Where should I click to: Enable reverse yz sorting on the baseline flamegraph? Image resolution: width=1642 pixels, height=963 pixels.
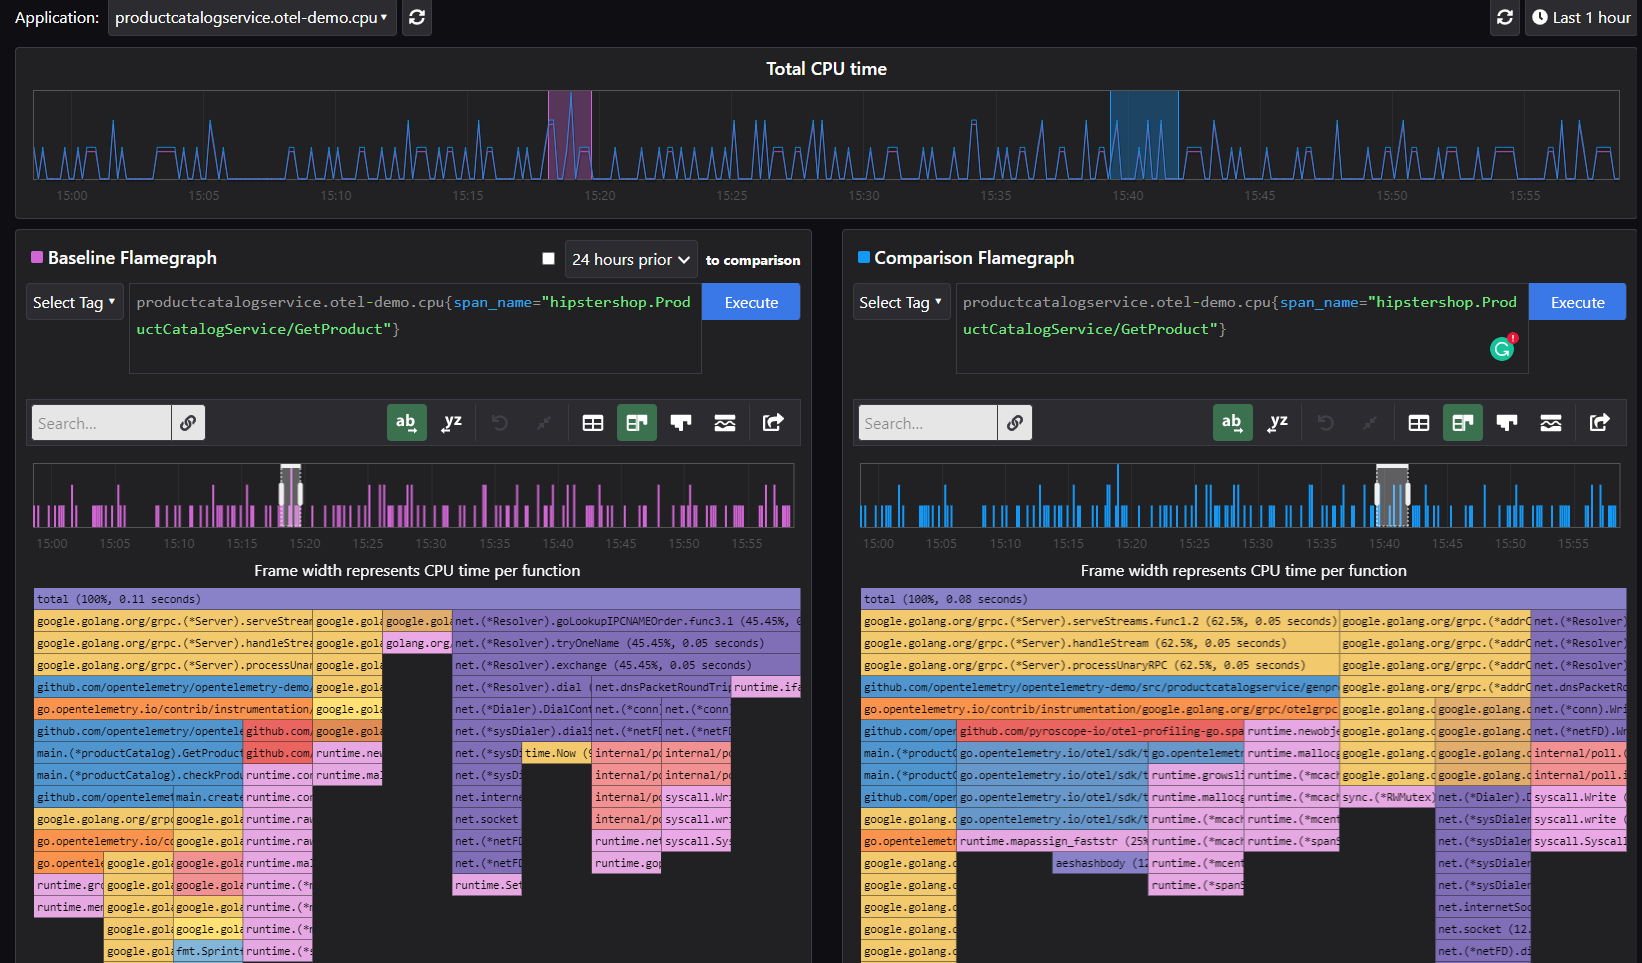451,422
